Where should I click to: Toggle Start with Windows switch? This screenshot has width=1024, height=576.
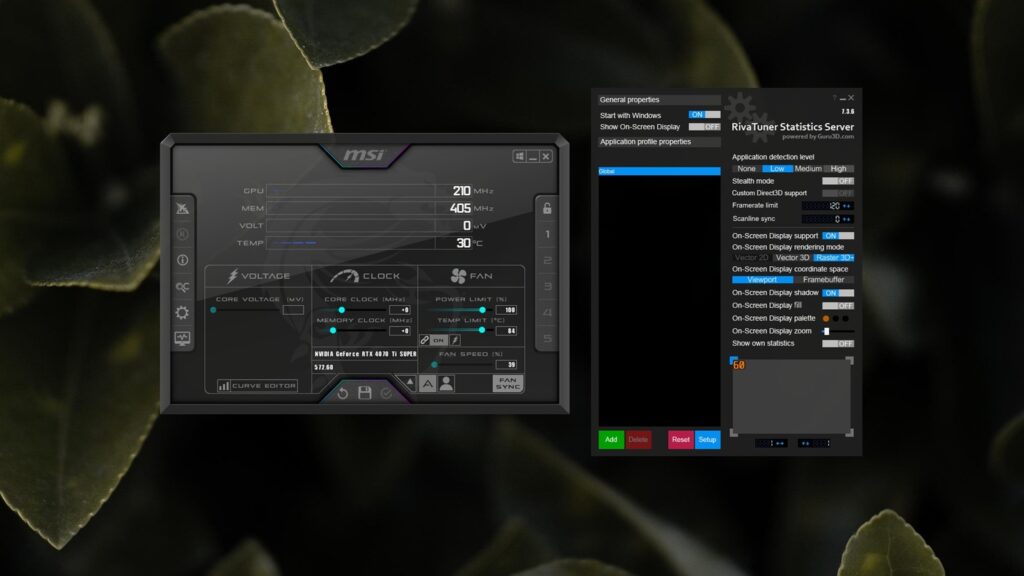[x=704, y=115]
